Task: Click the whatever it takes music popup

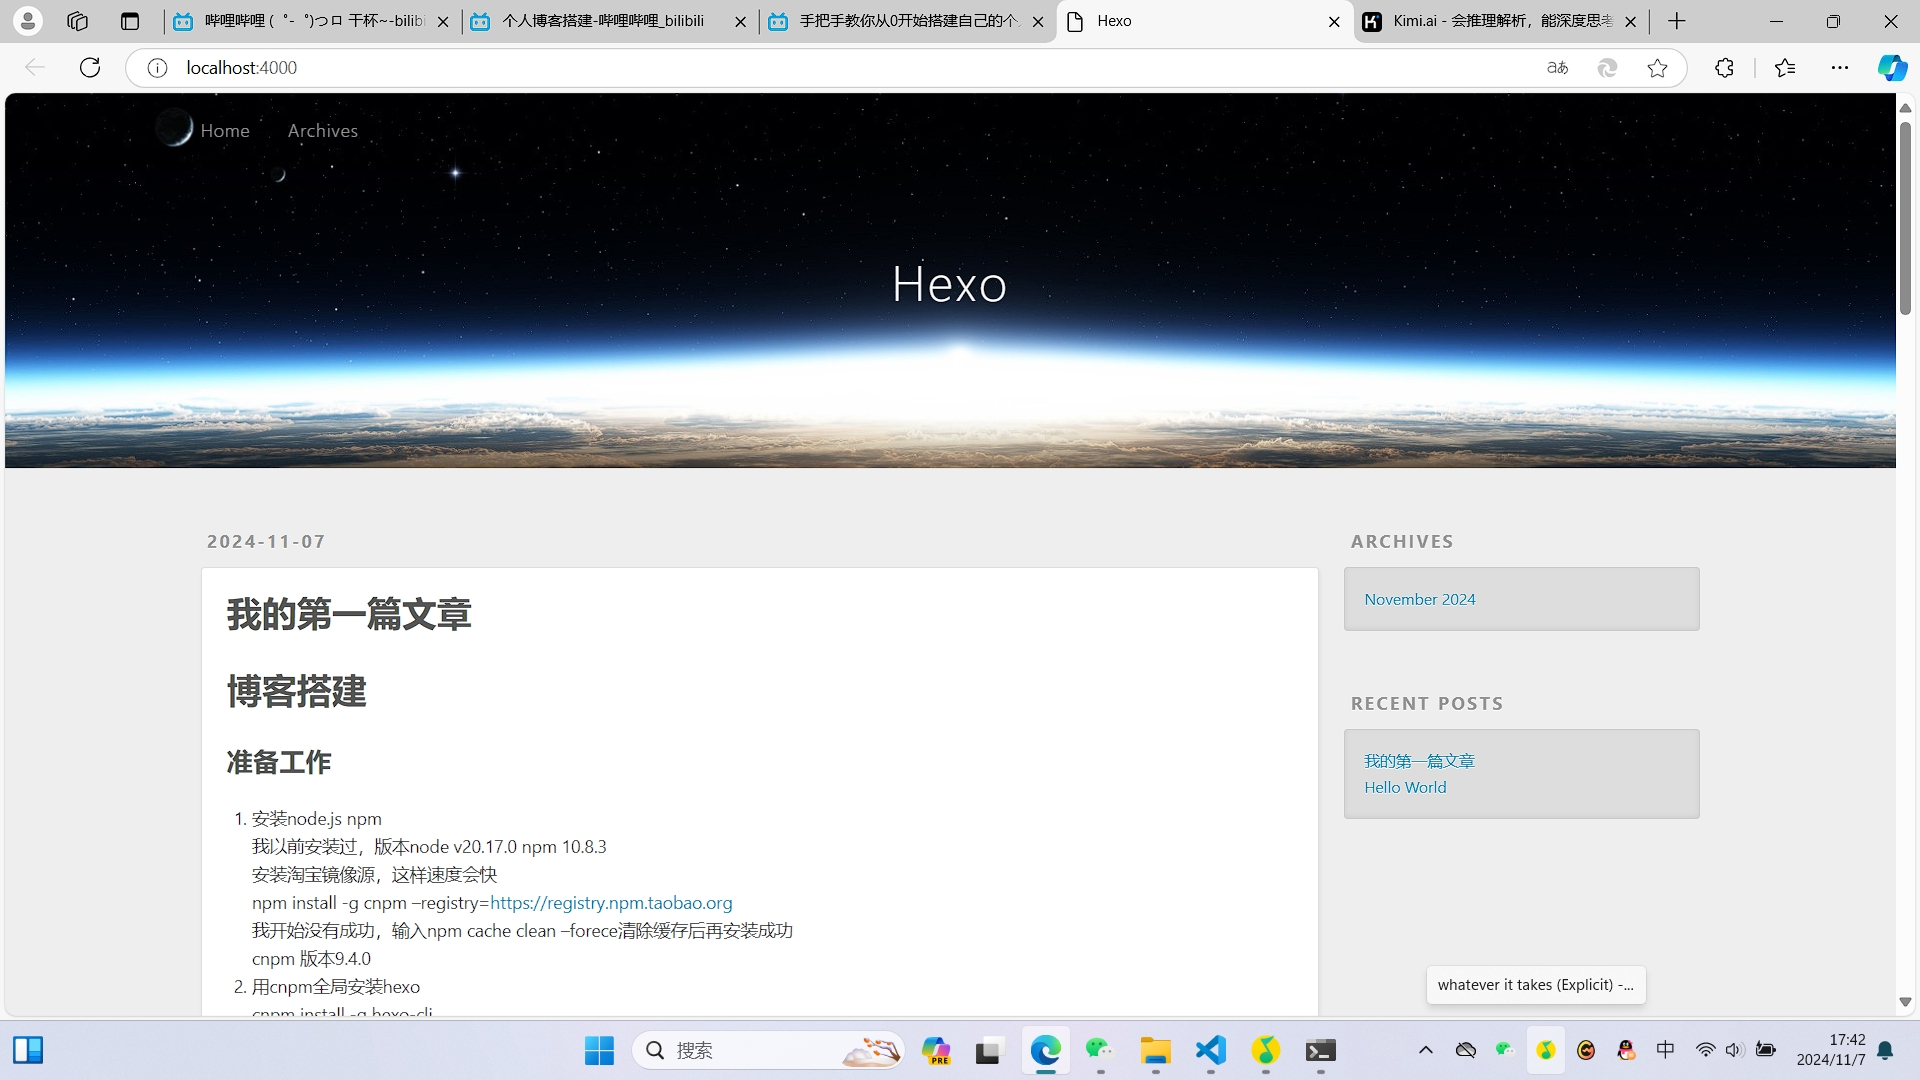Action: pos(1536,985)
